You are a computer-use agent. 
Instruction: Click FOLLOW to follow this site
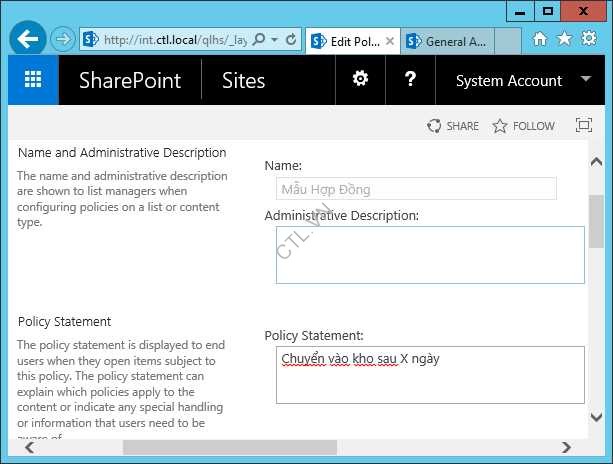(523, 126)
